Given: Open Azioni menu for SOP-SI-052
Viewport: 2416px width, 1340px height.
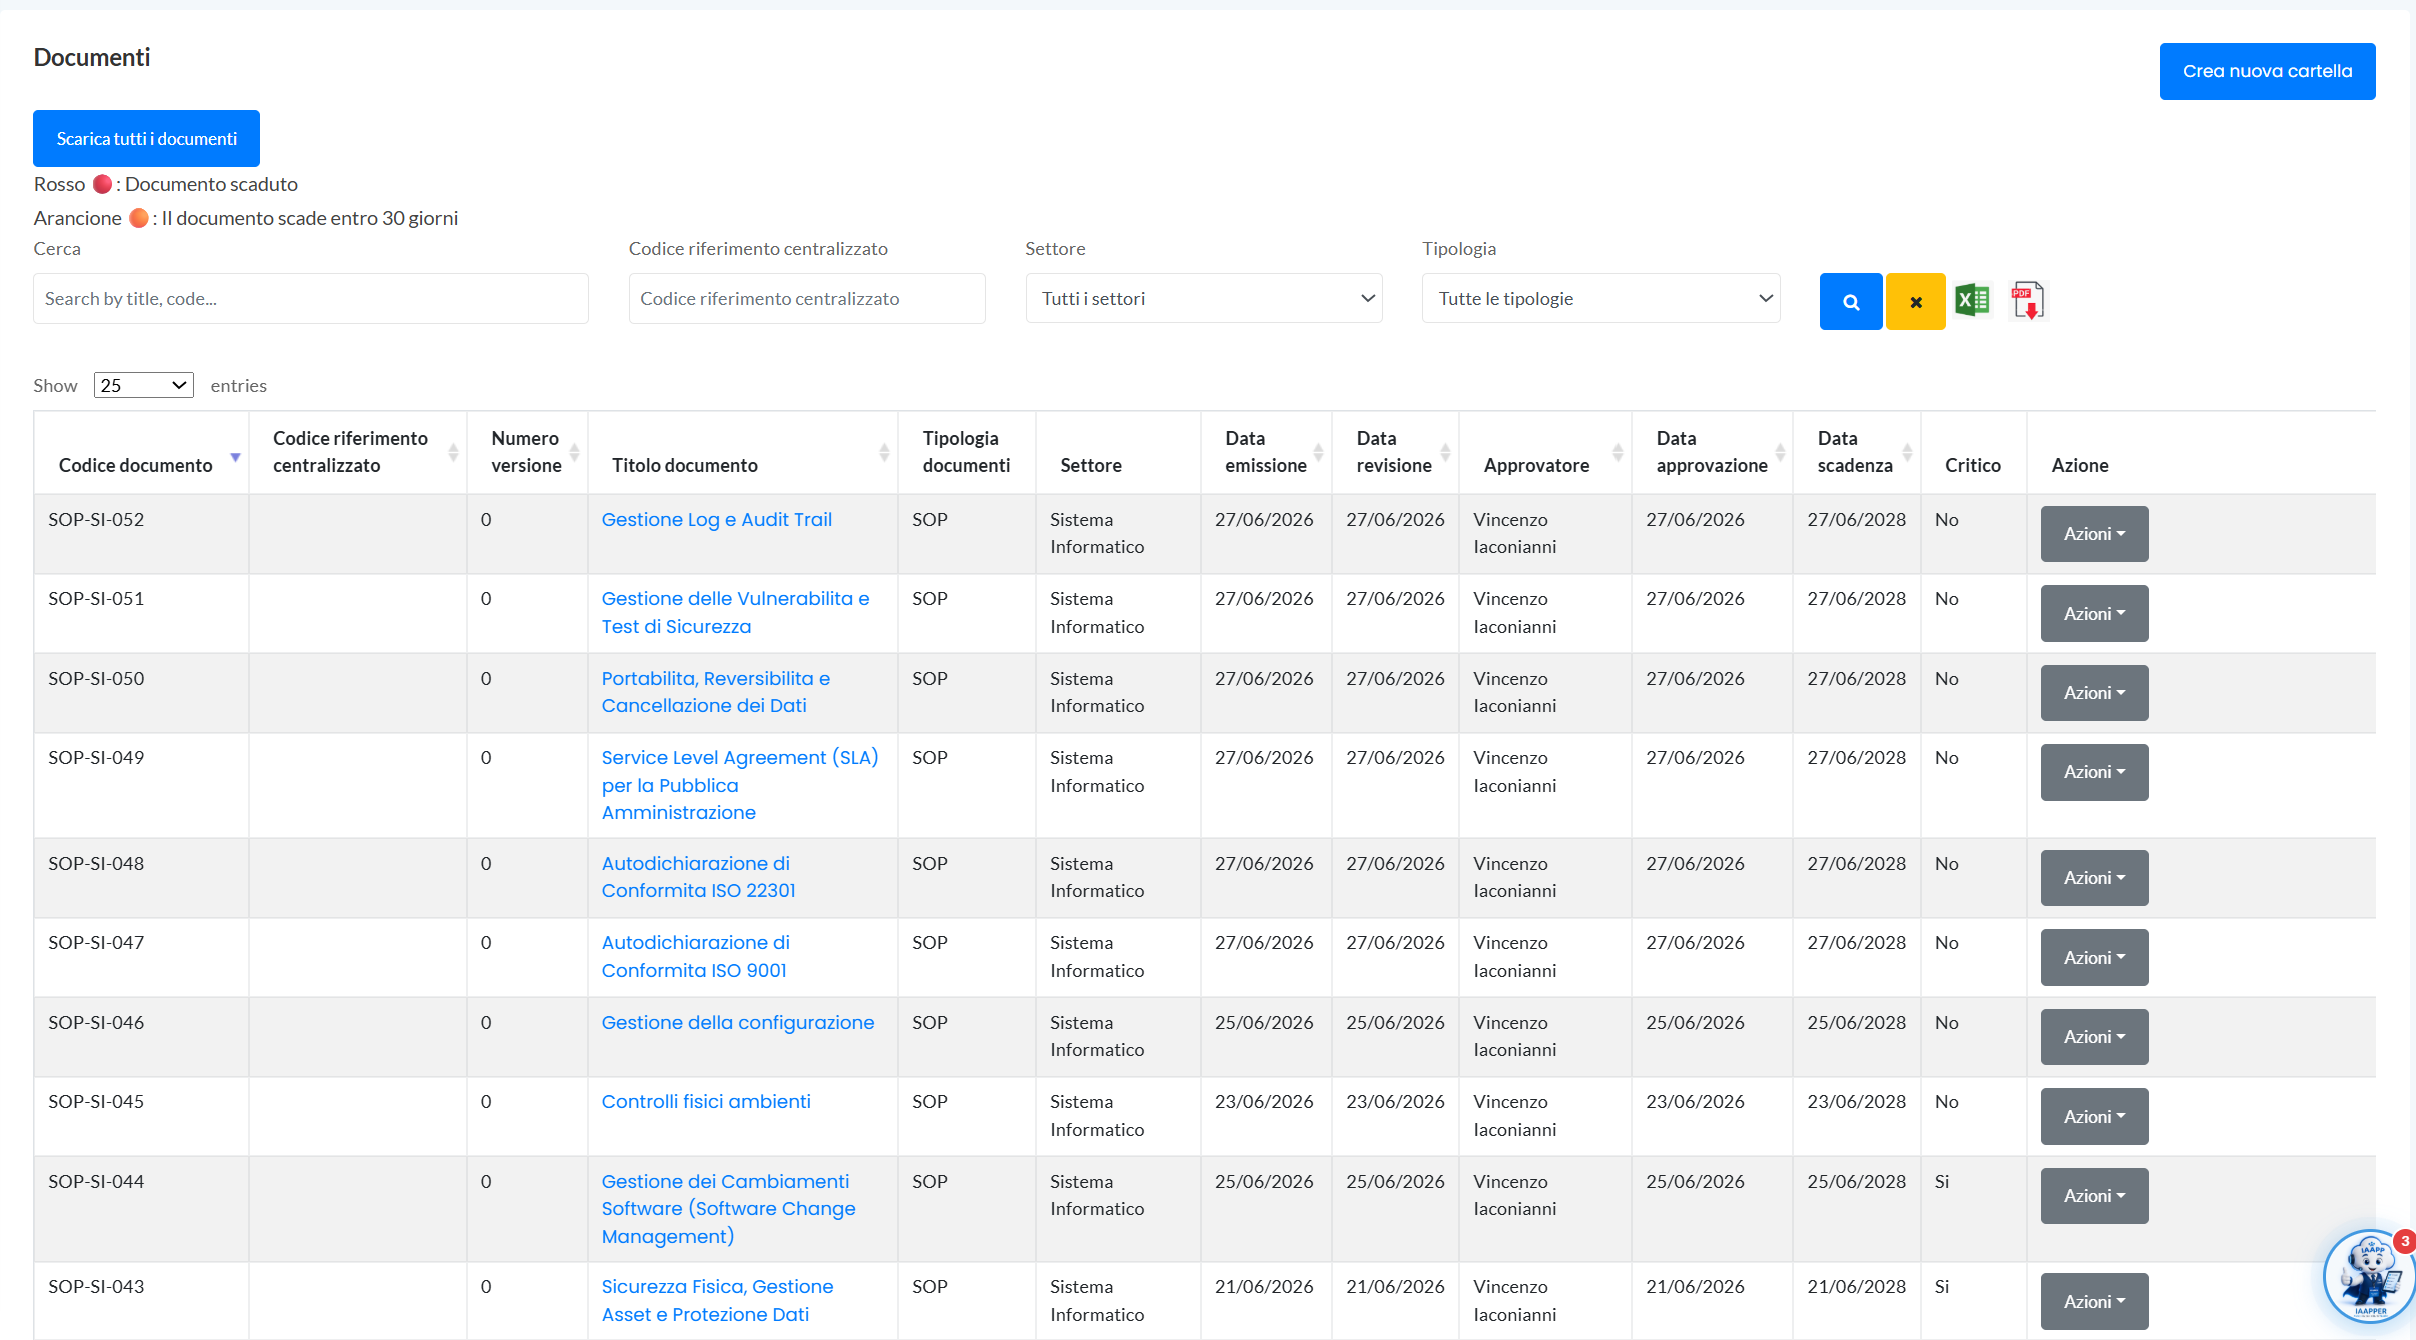Looking at the screenshot, I should point(2094,534).
